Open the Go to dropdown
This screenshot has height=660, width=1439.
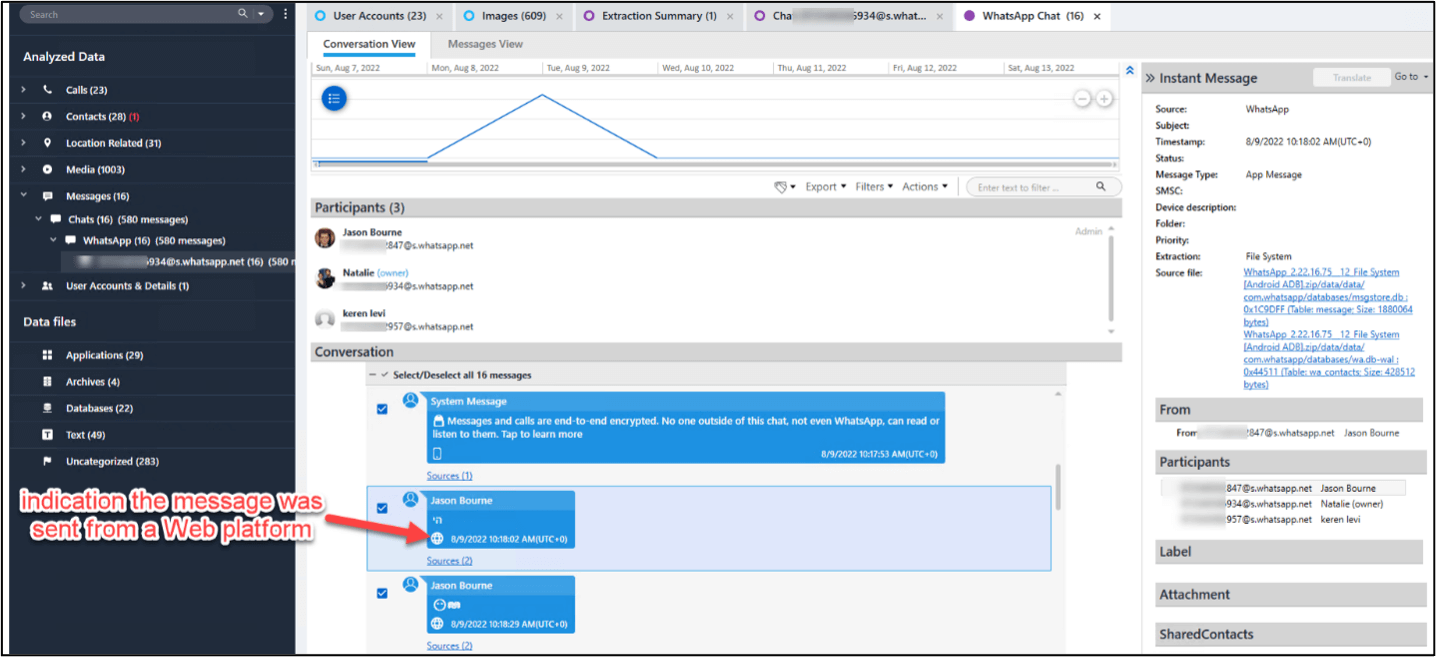click(1412, 77)
